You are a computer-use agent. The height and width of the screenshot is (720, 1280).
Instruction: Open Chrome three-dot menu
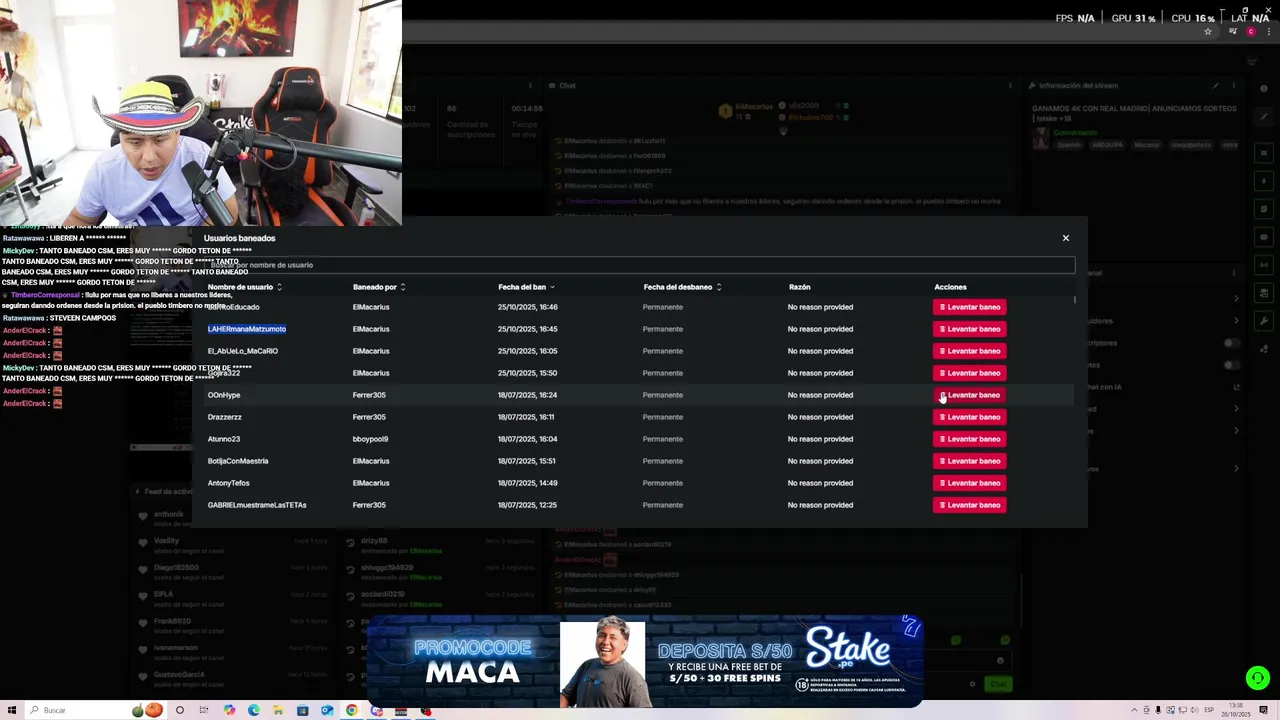[x=1267, y=32]
